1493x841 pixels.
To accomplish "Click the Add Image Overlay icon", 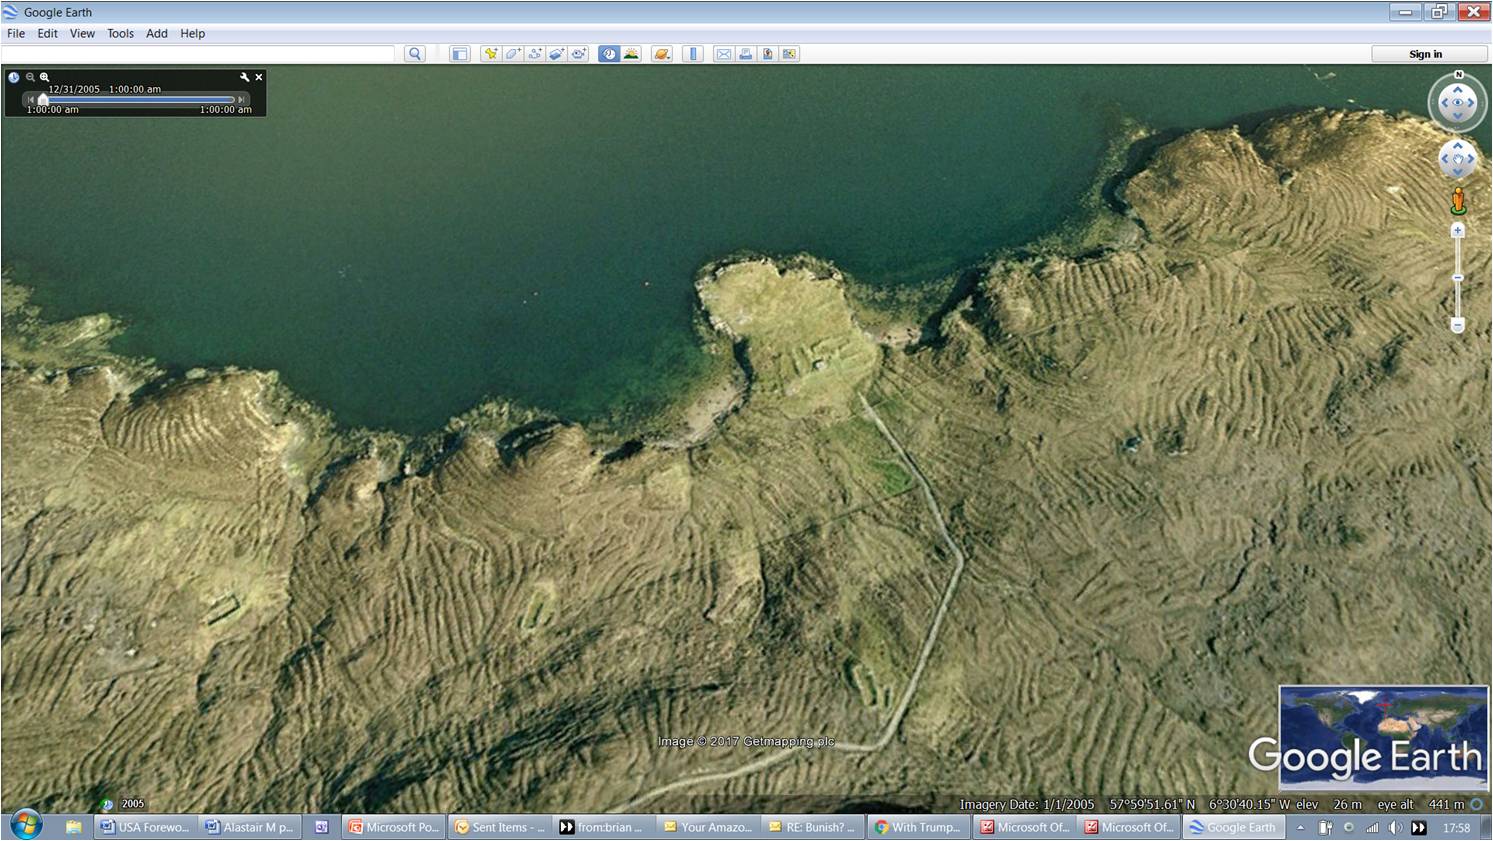I will pos(557,54).
